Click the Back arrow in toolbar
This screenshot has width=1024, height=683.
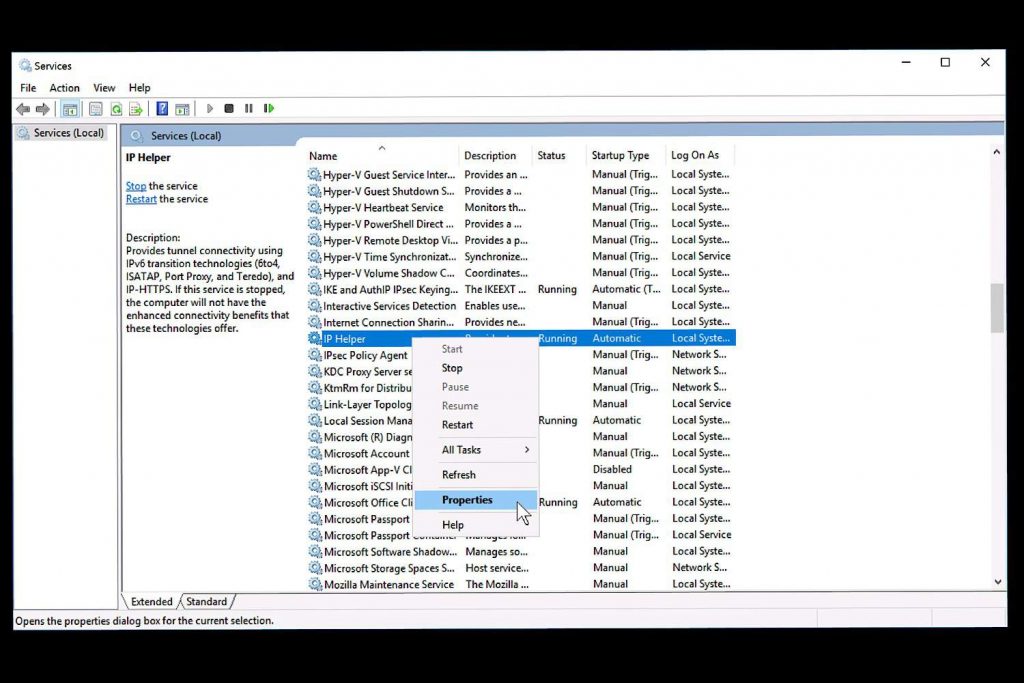tap(23, 109)
